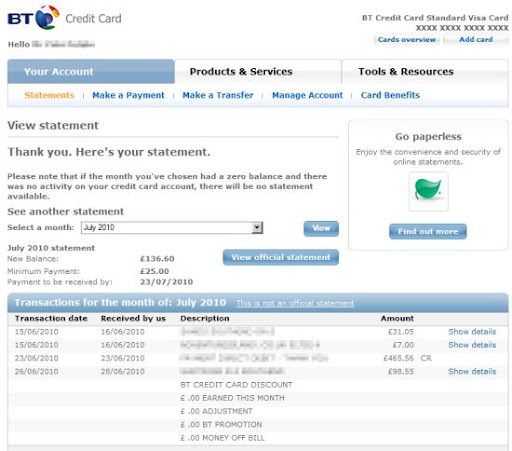Click the 'Credit Card' title beside the logo
Screen dimensions: 512x451
coord(93,19)
